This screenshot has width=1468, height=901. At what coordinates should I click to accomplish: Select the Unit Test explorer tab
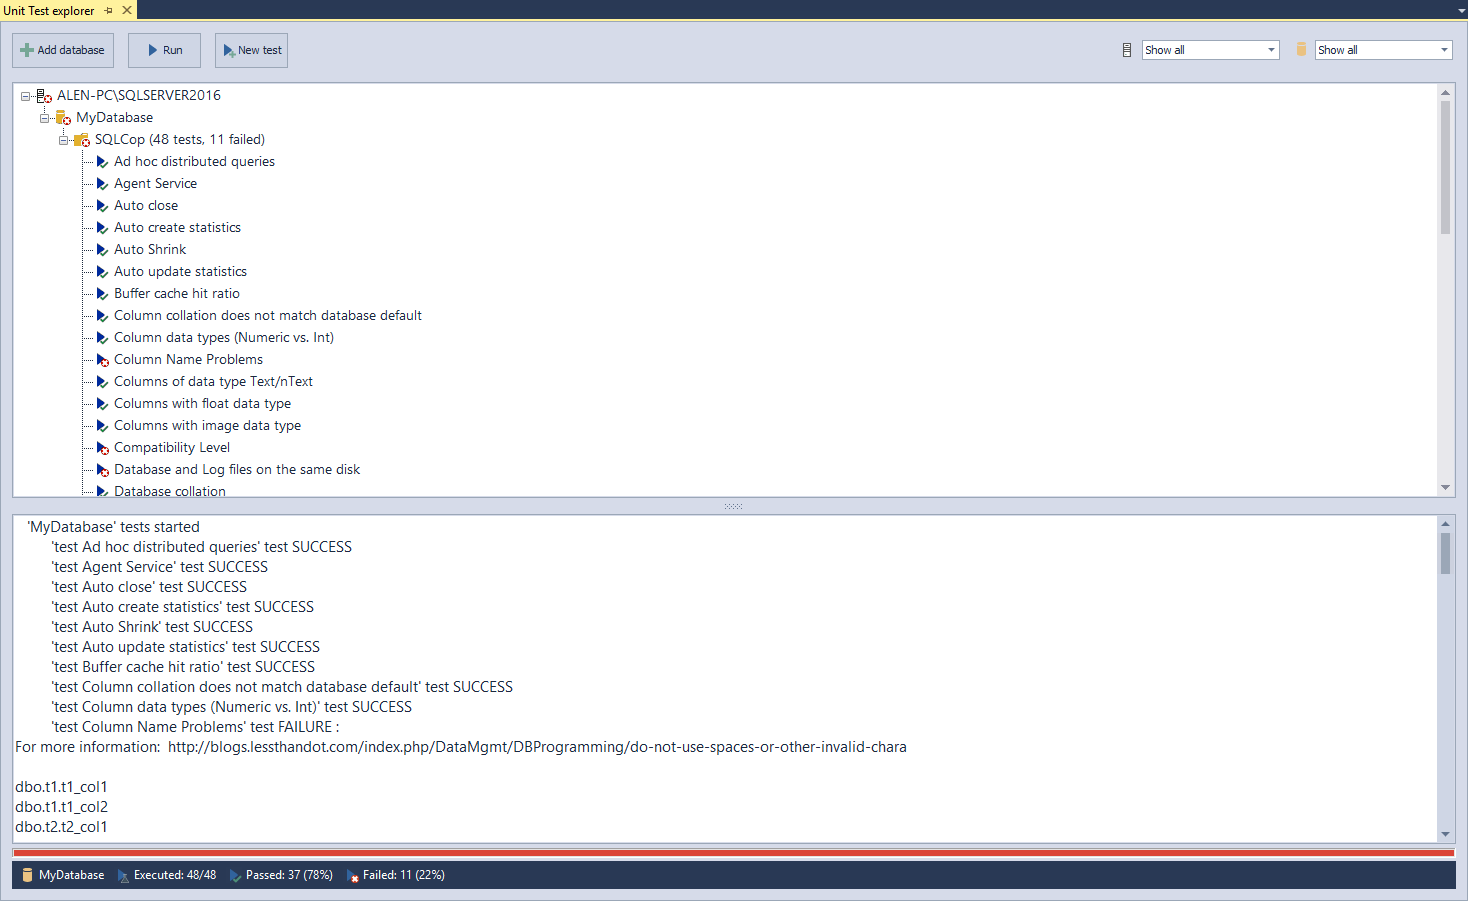[x=49, y=10]
